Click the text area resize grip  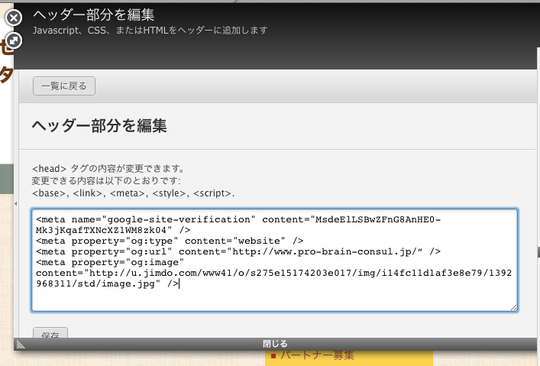click(x=513, y=307)
